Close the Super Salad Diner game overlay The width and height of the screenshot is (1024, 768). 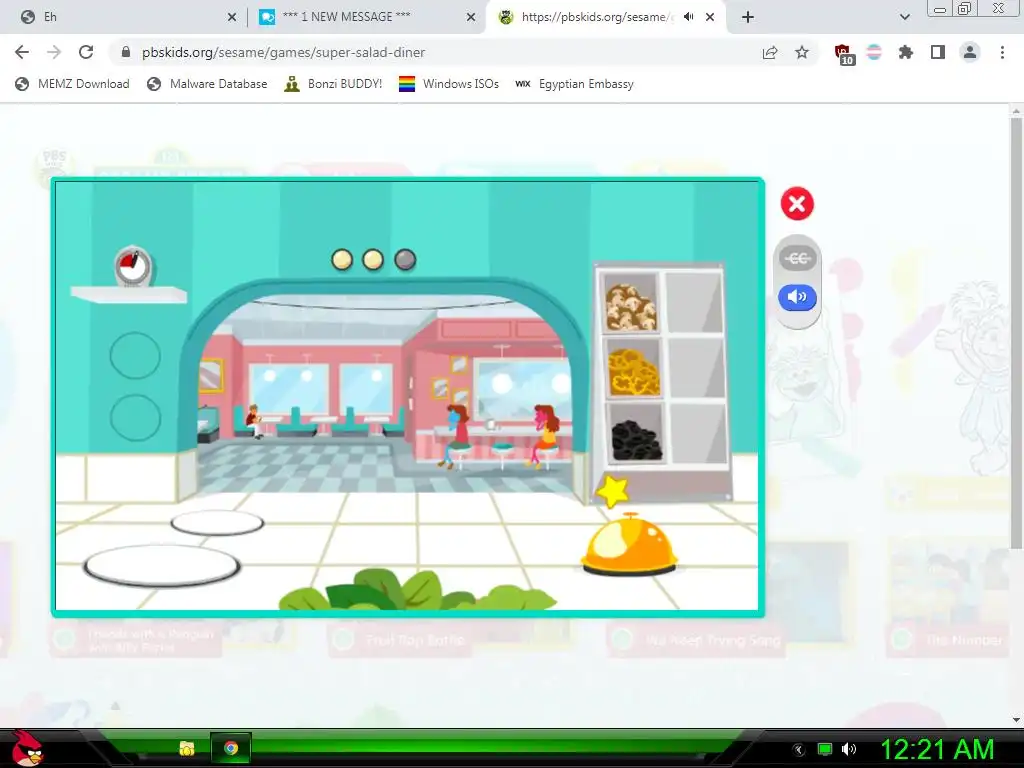[797, 204]
